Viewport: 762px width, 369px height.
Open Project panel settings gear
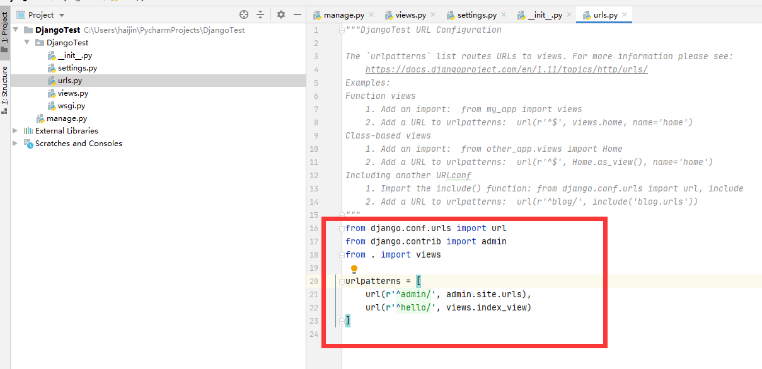pyautogui.click(x=281, y=15)
